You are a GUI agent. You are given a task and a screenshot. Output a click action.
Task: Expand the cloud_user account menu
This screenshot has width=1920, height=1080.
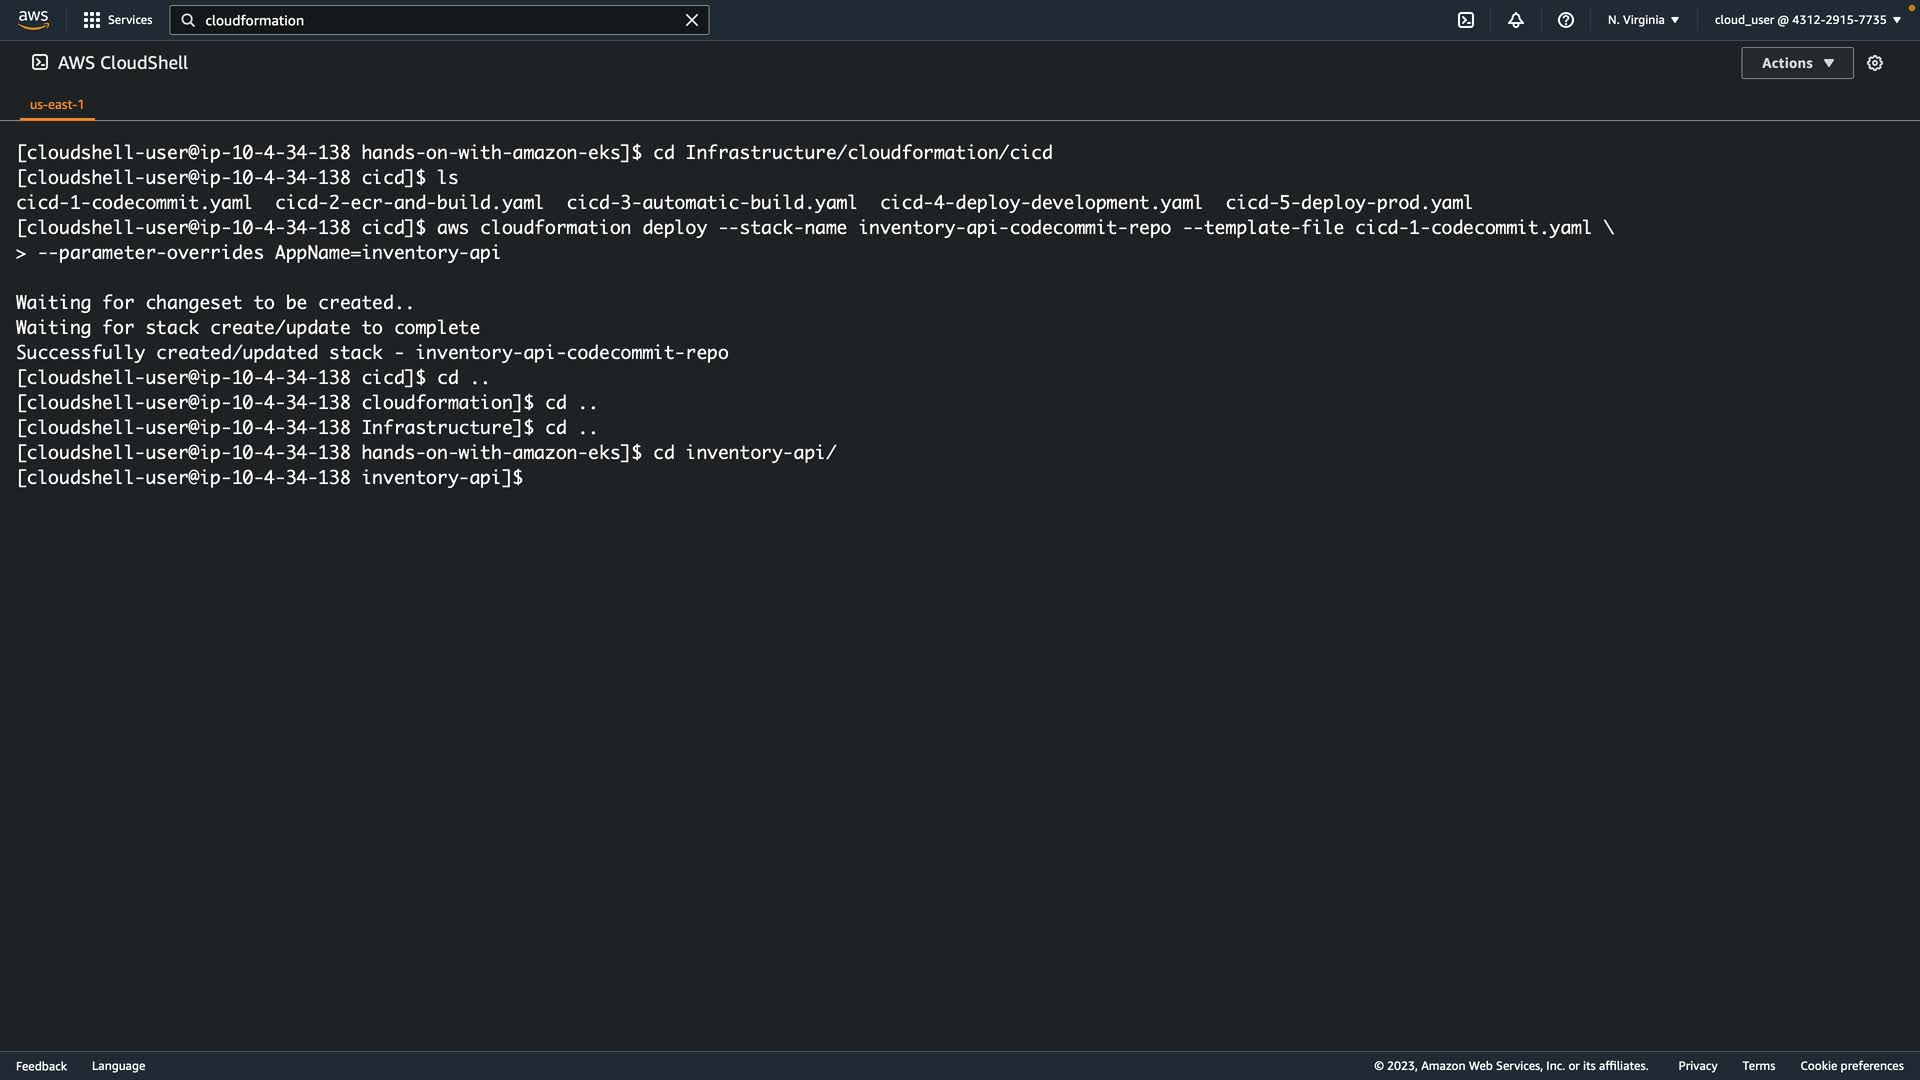point(1807,20)
